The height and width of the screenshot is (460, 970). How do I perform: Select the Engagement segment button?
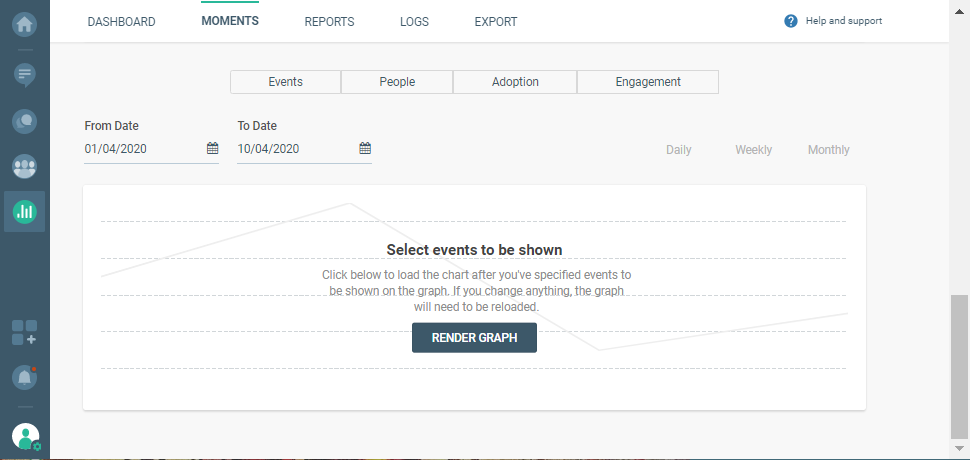point(648,82)
